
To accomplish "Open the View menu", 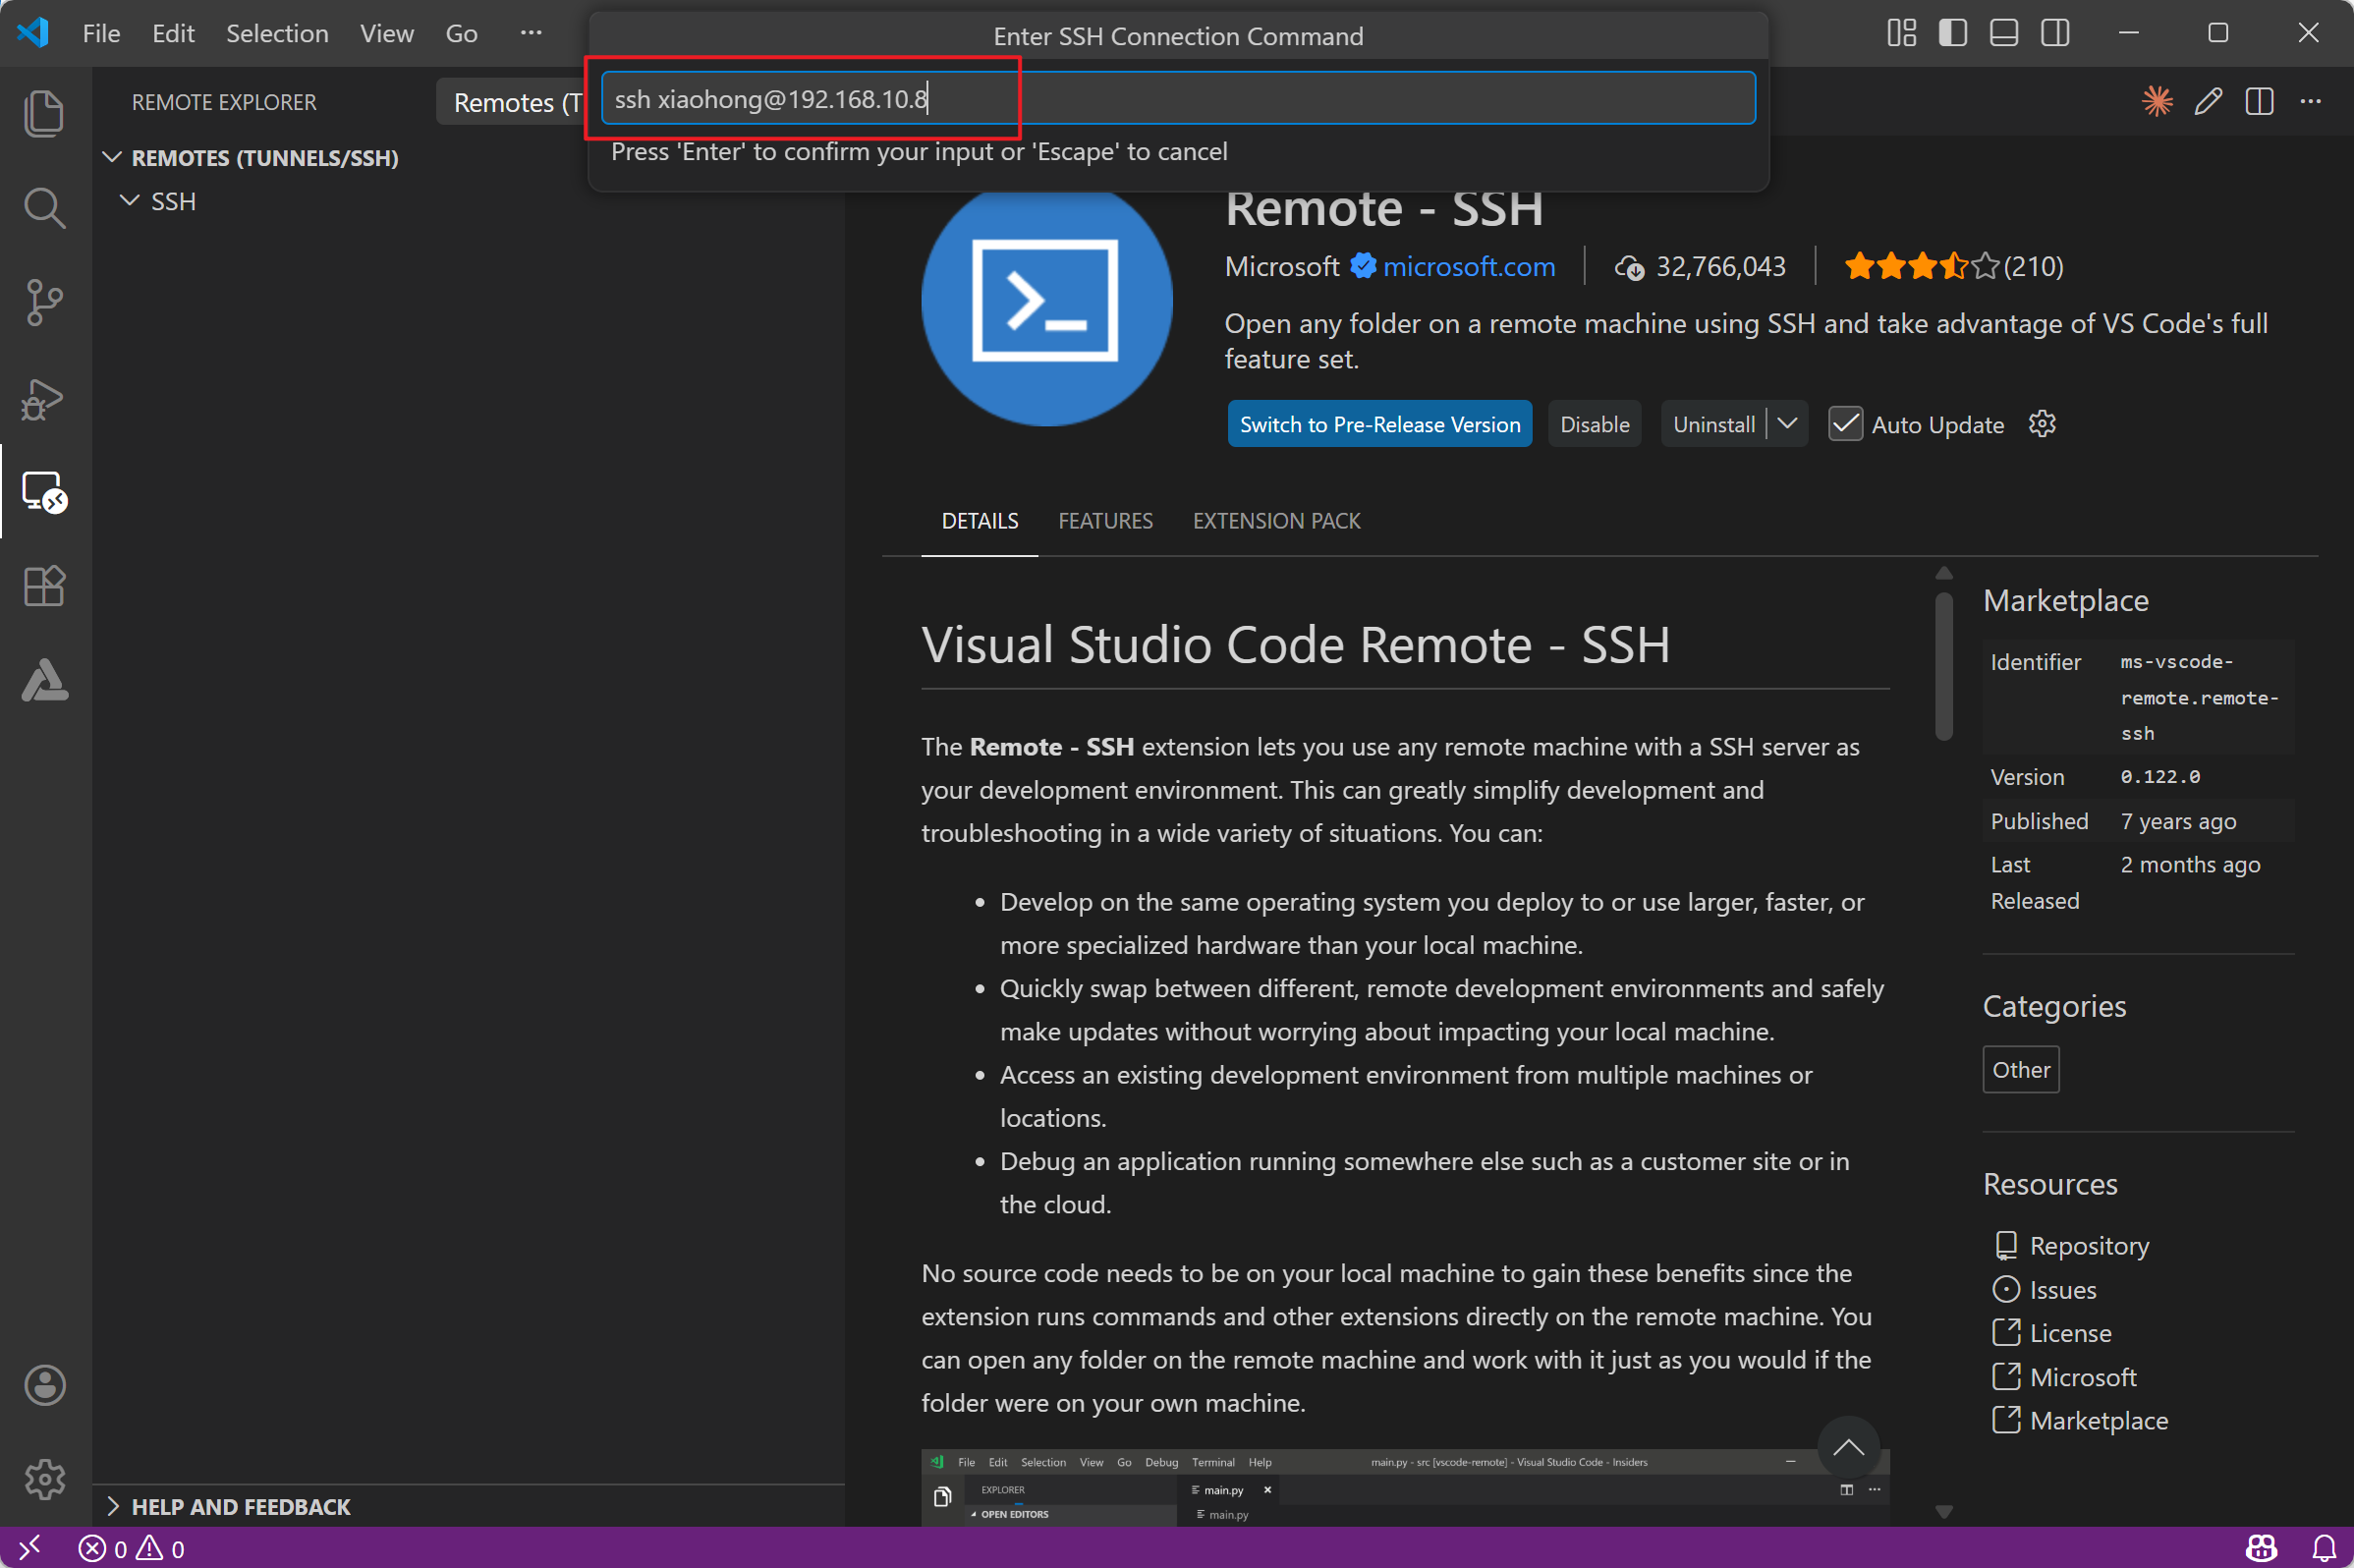I will [x=387, y=33].
